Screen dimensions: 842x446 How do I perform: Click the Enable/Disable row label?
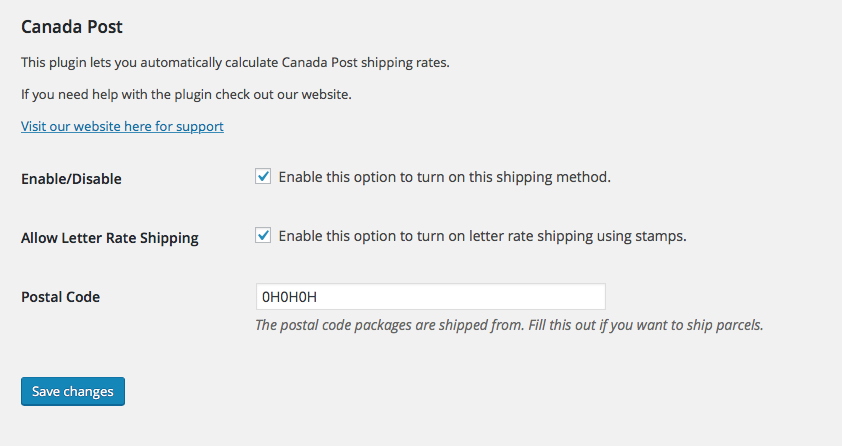pos(71,179)
